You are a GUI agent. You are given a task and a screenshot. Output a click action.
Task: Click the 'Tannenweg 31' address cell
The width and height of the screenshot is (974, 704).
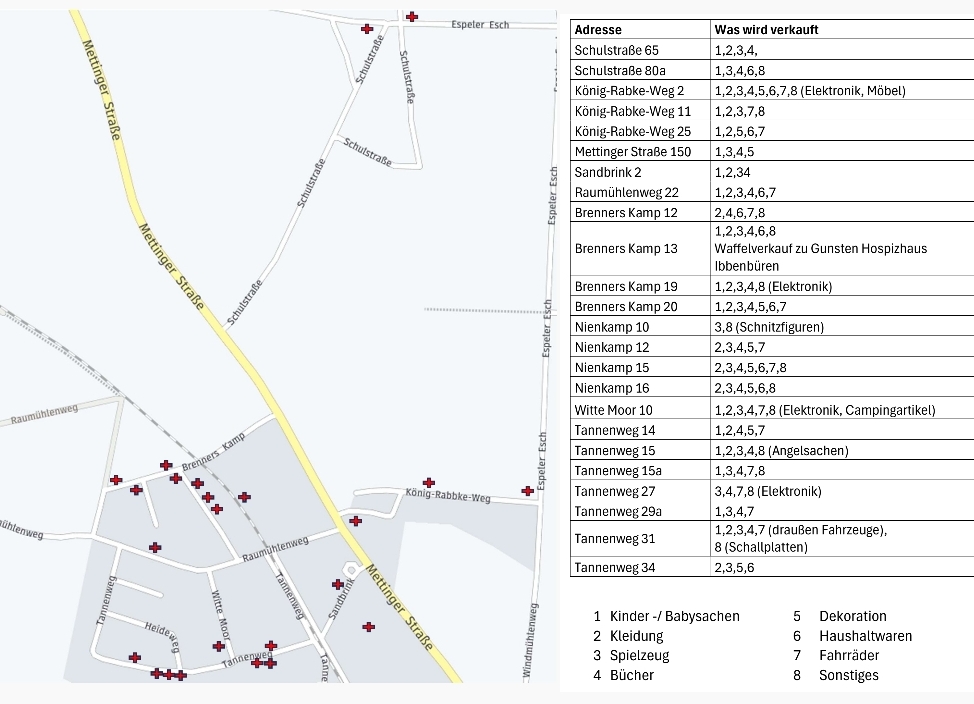[x=640, y=539]
